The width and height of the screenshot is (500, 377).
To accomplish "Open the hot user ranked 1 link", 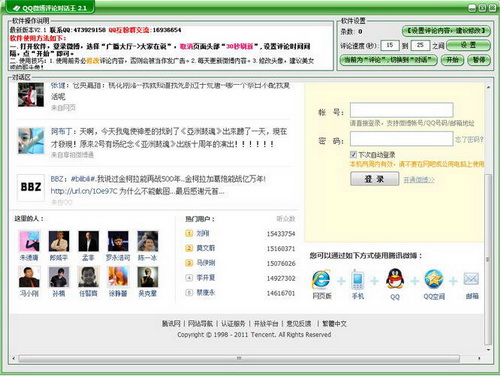I will pos(203,233).
